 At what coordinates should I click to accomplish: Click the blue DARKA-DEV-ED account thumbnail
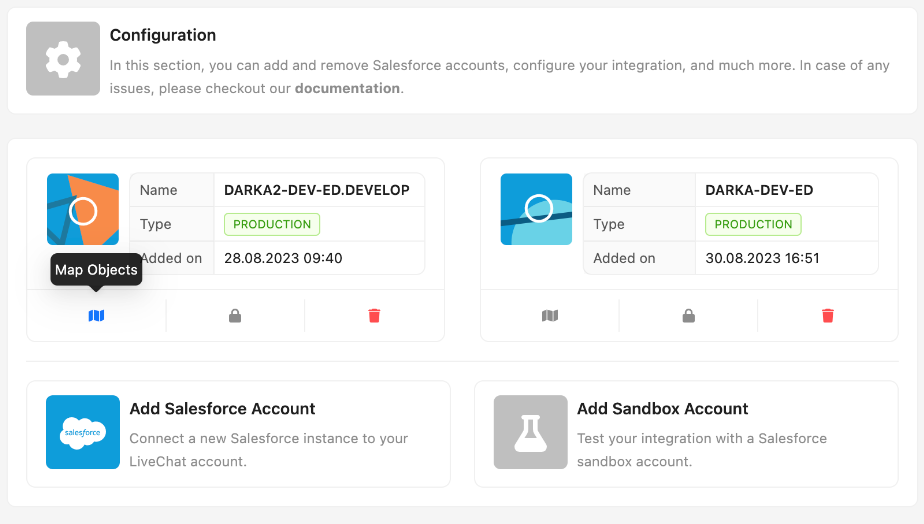pos(536,210)
